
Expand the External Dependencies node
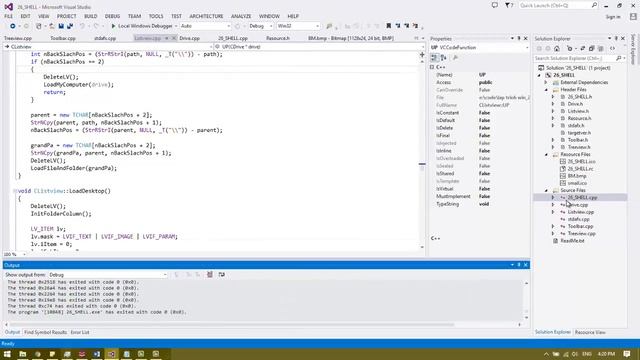(x=547, y=82)
